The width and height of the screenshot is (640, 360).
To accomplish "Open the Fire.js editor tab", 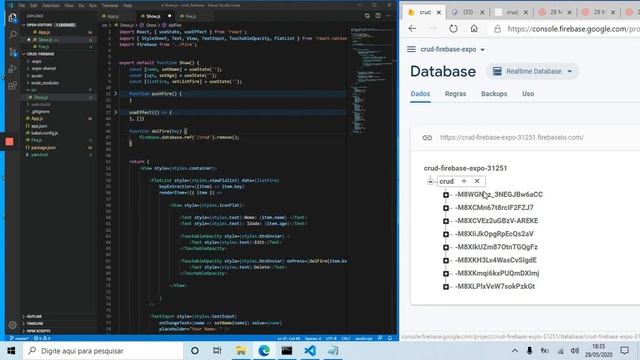I will [191, 16].
